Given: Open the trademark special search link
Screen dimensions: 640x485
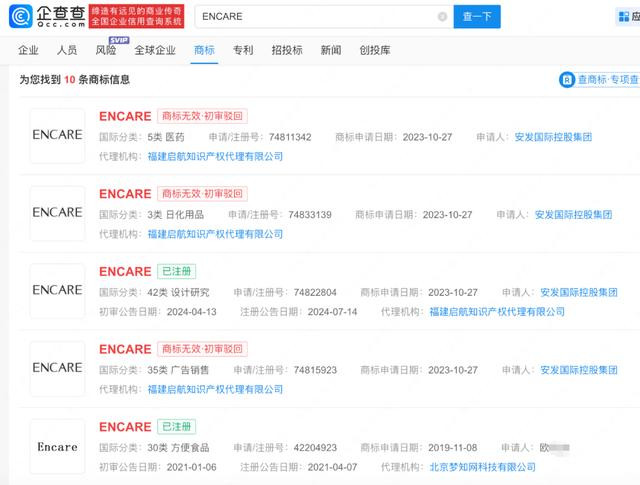Looking at the screenshot, I should point(599,80).
